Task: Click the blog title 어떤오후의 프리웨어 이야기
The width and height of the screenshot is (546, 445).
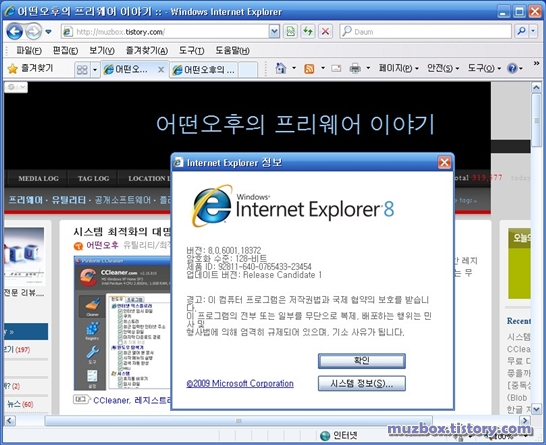Action: point(295,124)
